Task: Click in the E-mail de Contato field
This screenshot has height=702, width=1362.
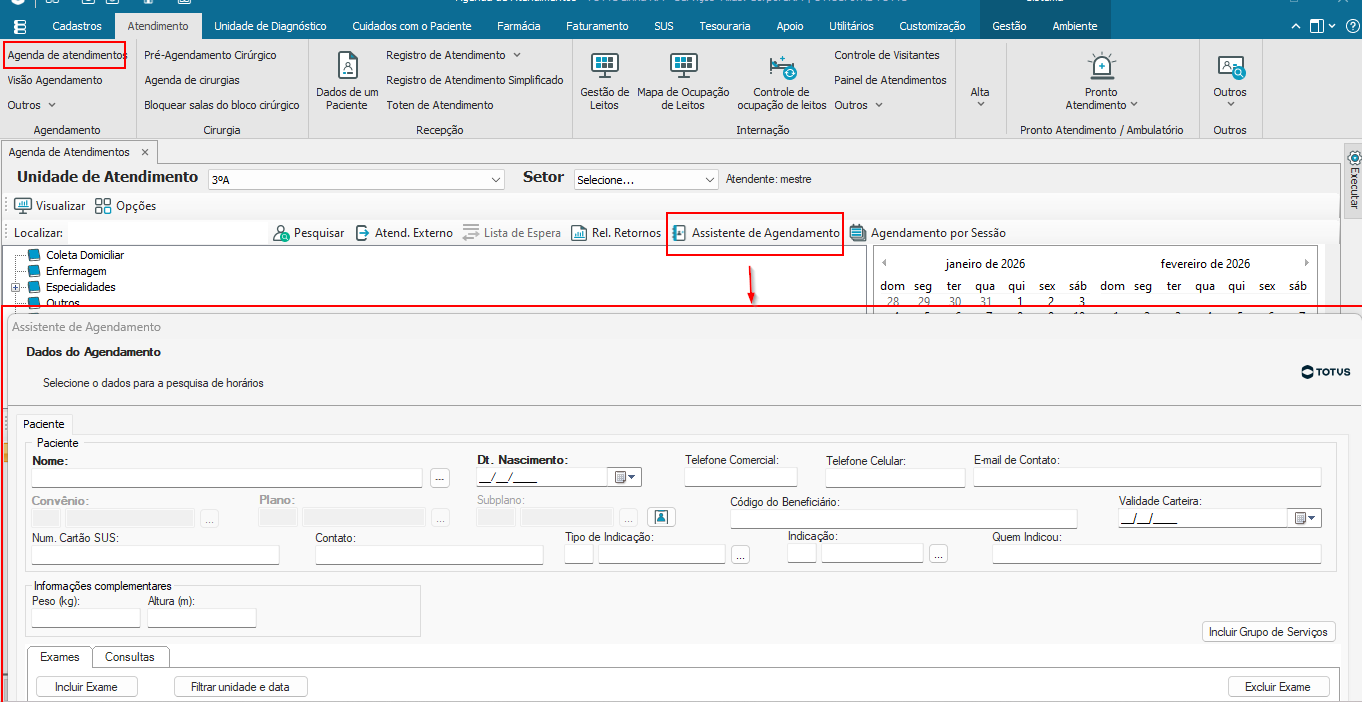Action: [1147, 478]
